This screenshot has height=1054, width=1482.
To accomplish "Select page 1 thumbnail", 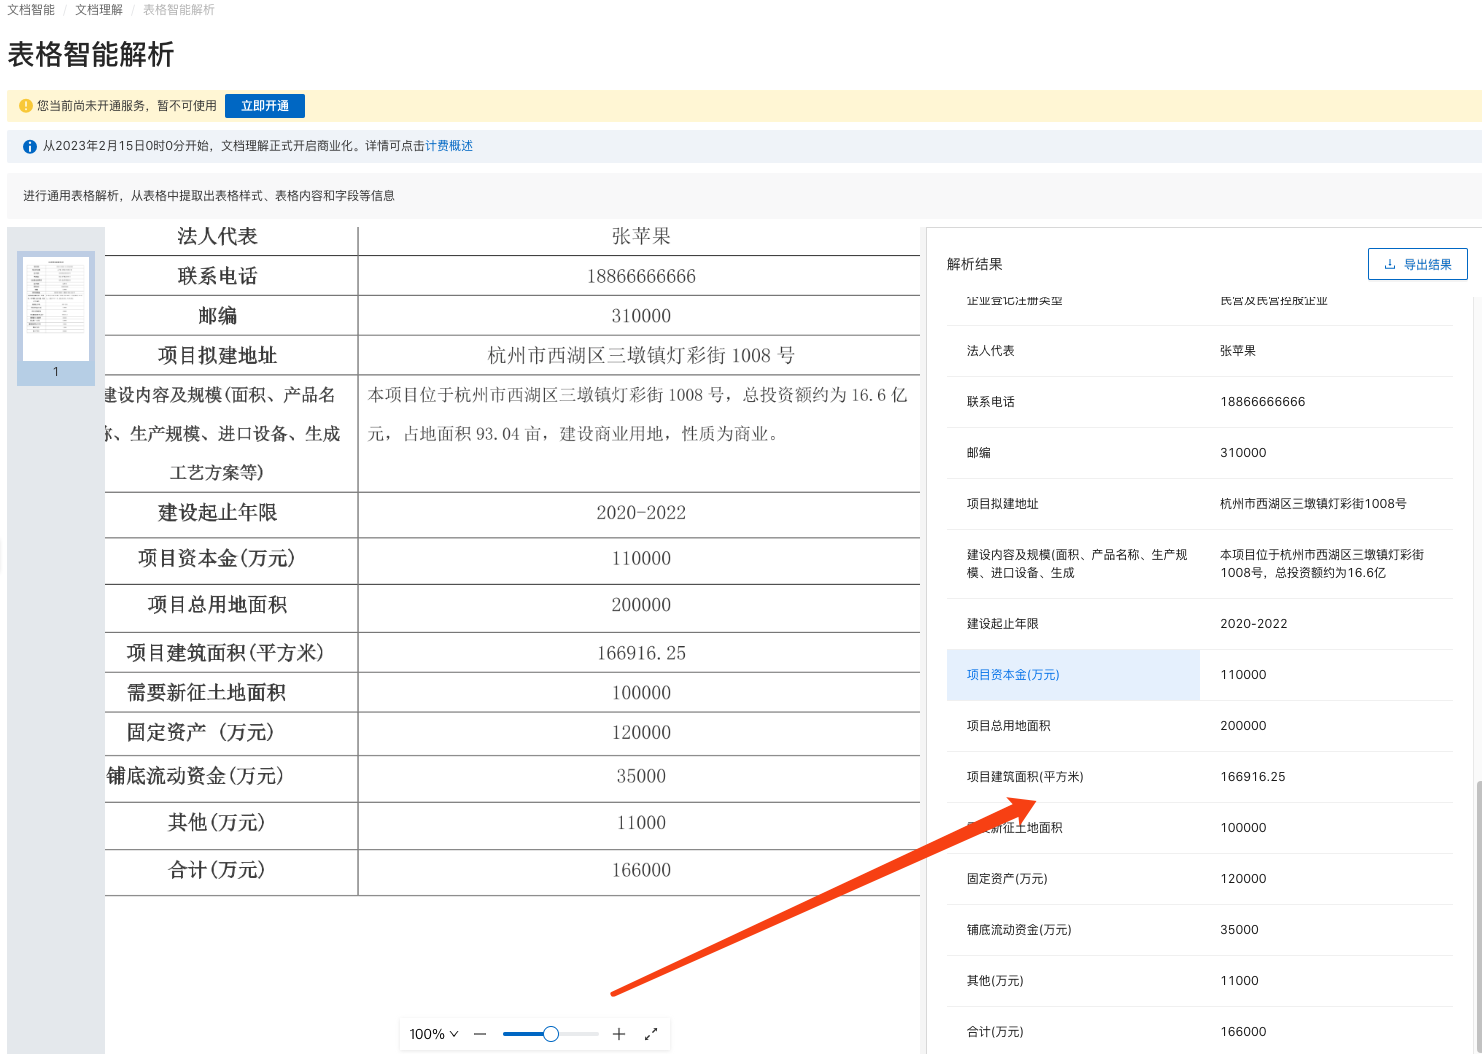I will [56, 318].
